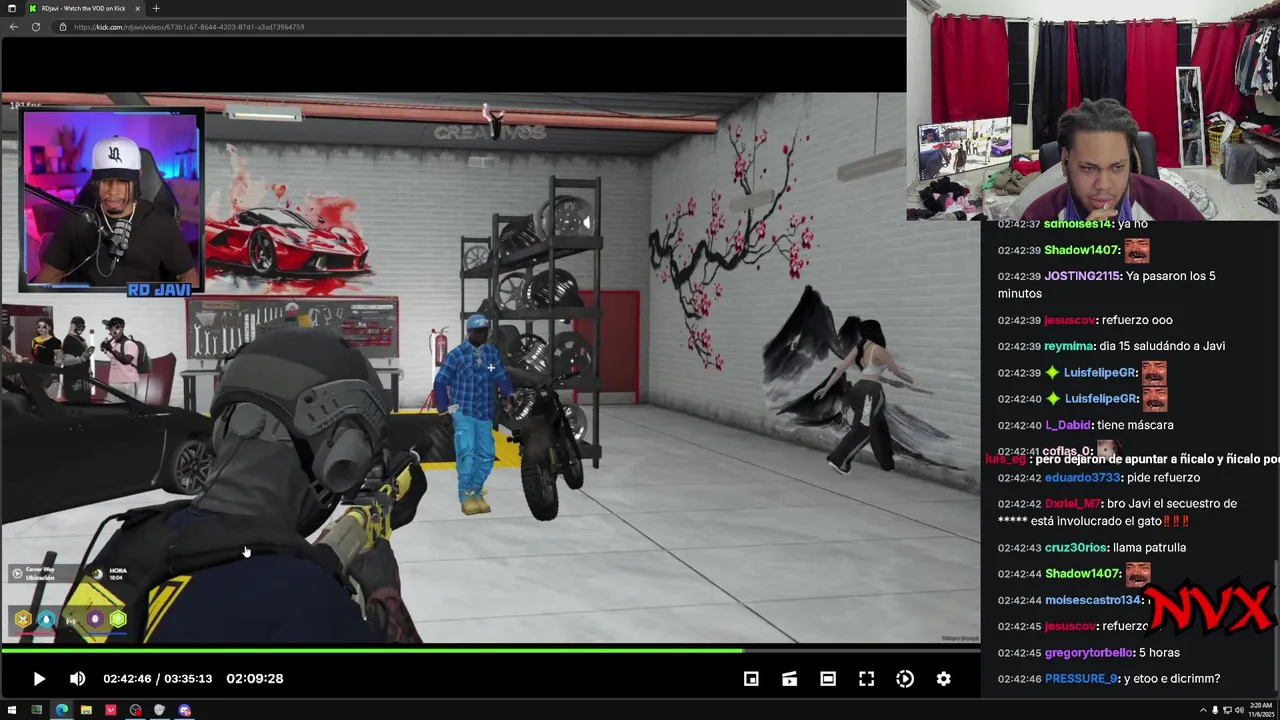This screenshot has width=1280, height=720.
Task: Open video settings gear icon
Action: pyautogui.click(x=944, y=679)
